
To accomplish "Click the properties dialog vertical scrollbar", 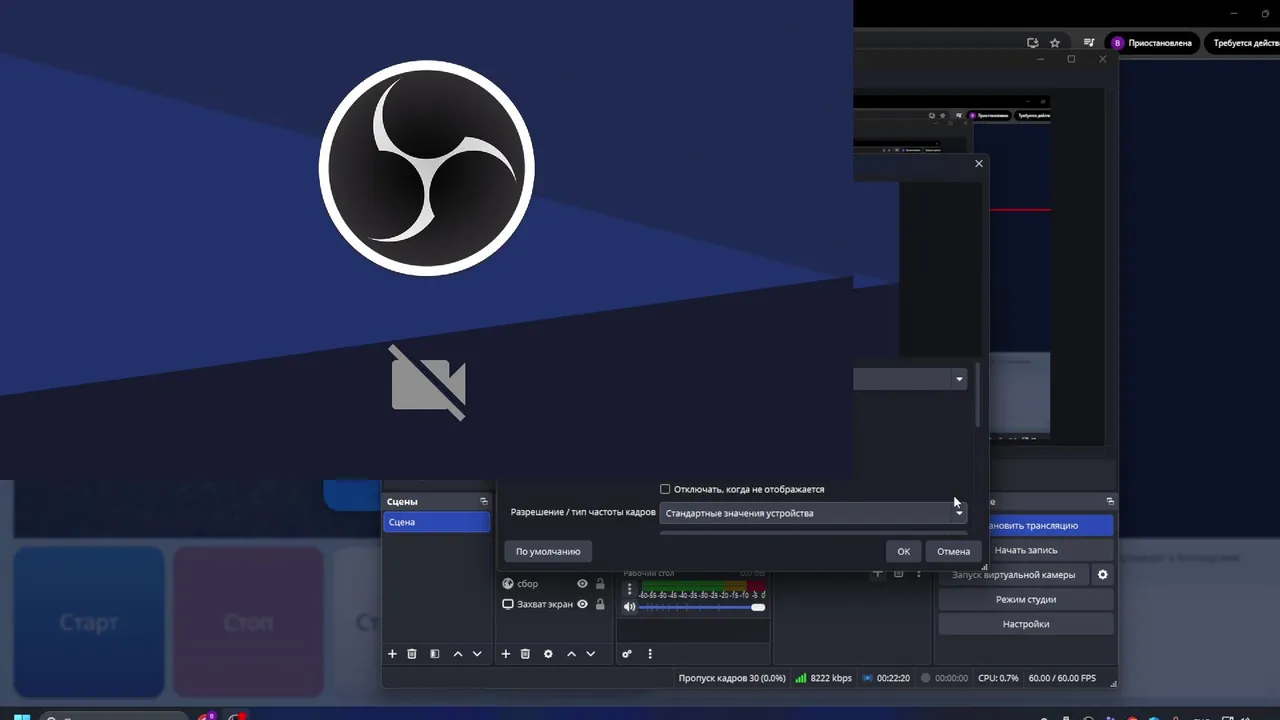I will coord(977,397).
